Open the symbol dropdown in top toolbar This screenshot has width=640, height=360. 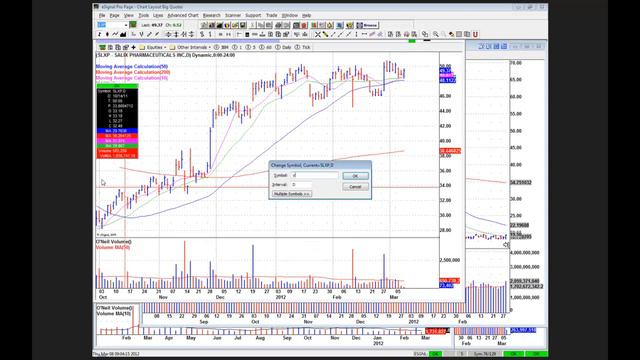point(126,25)
